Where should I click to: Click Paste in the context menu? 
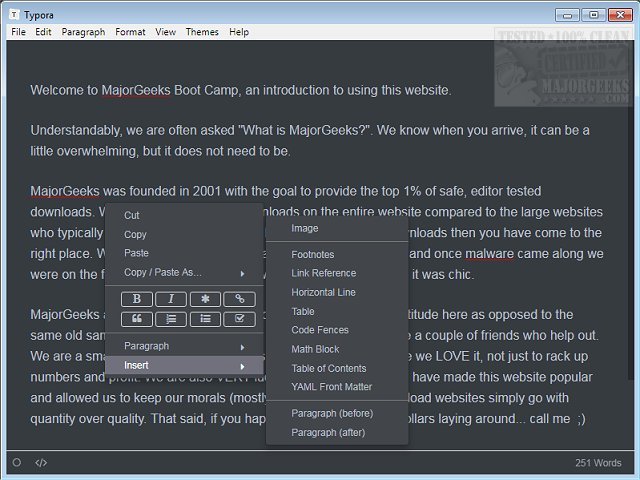click(x=136, y=253)
